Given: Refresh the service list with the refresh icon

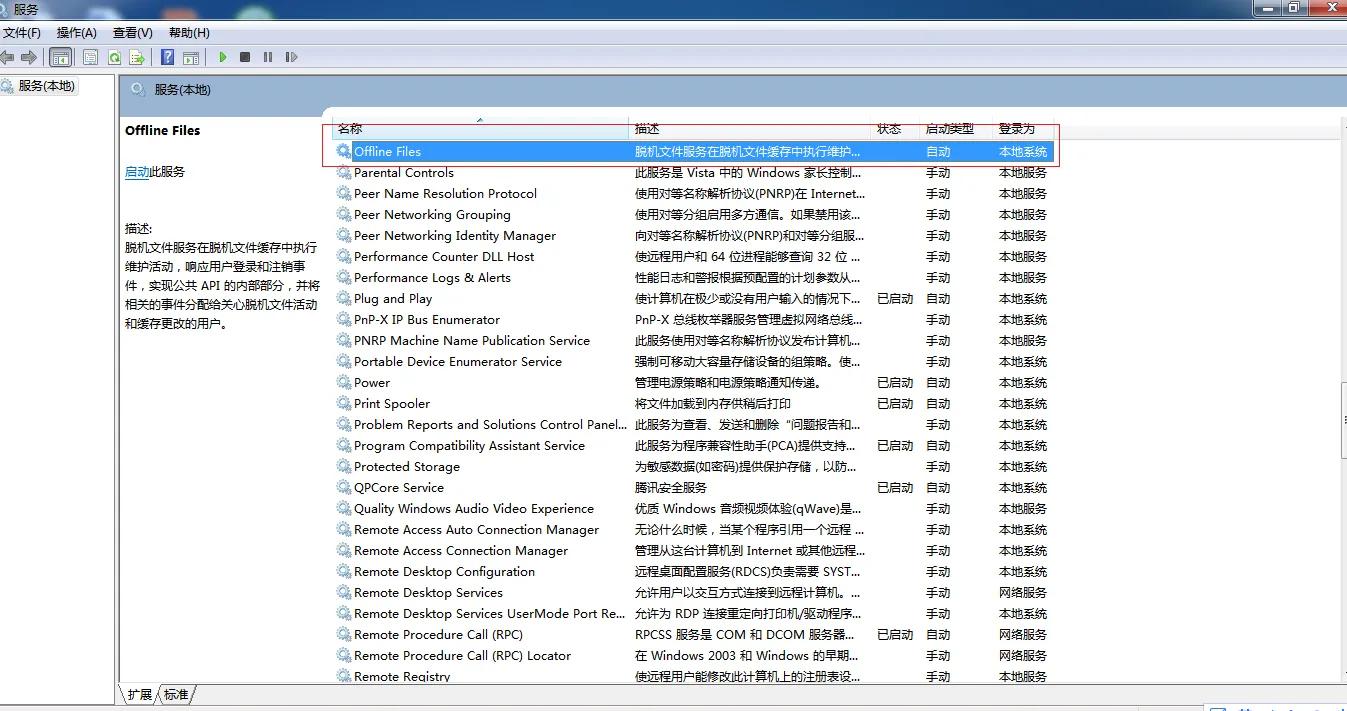Looking at the screenshot, I should [114, 57].
